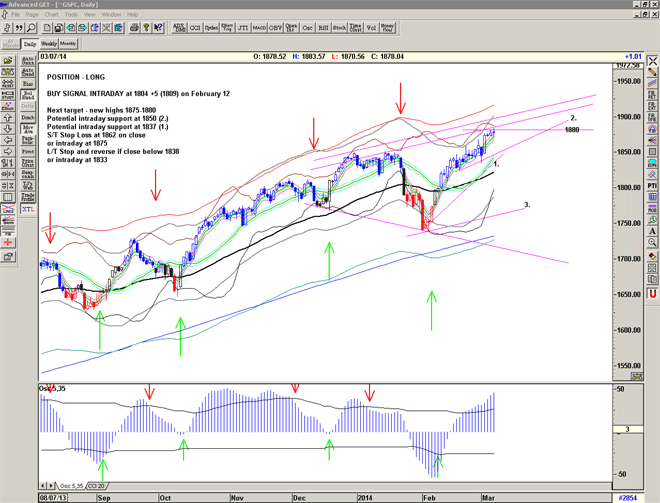Toggle the Daily timeframe button

29,44
